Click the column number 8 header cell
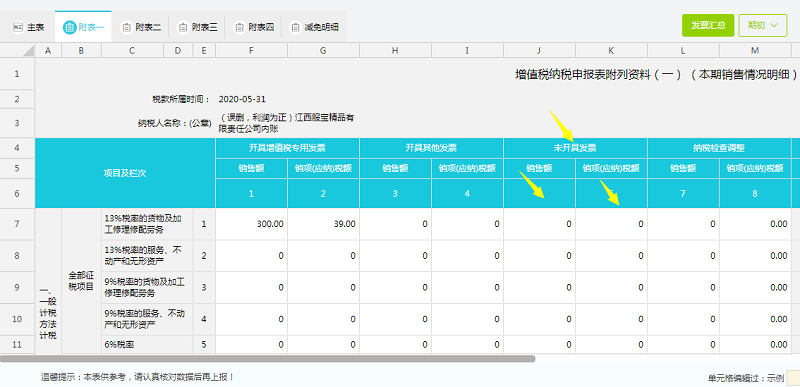The width and height of the screenshot is (800, 387). (755, 193)
